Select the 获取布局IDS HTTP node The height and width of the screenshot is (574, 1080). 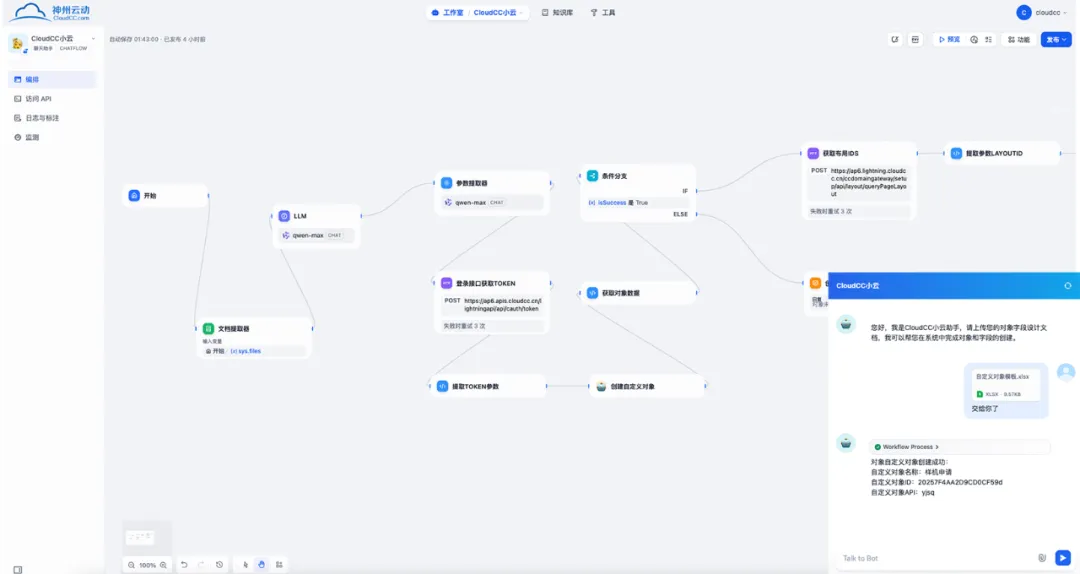coord(860,182)
